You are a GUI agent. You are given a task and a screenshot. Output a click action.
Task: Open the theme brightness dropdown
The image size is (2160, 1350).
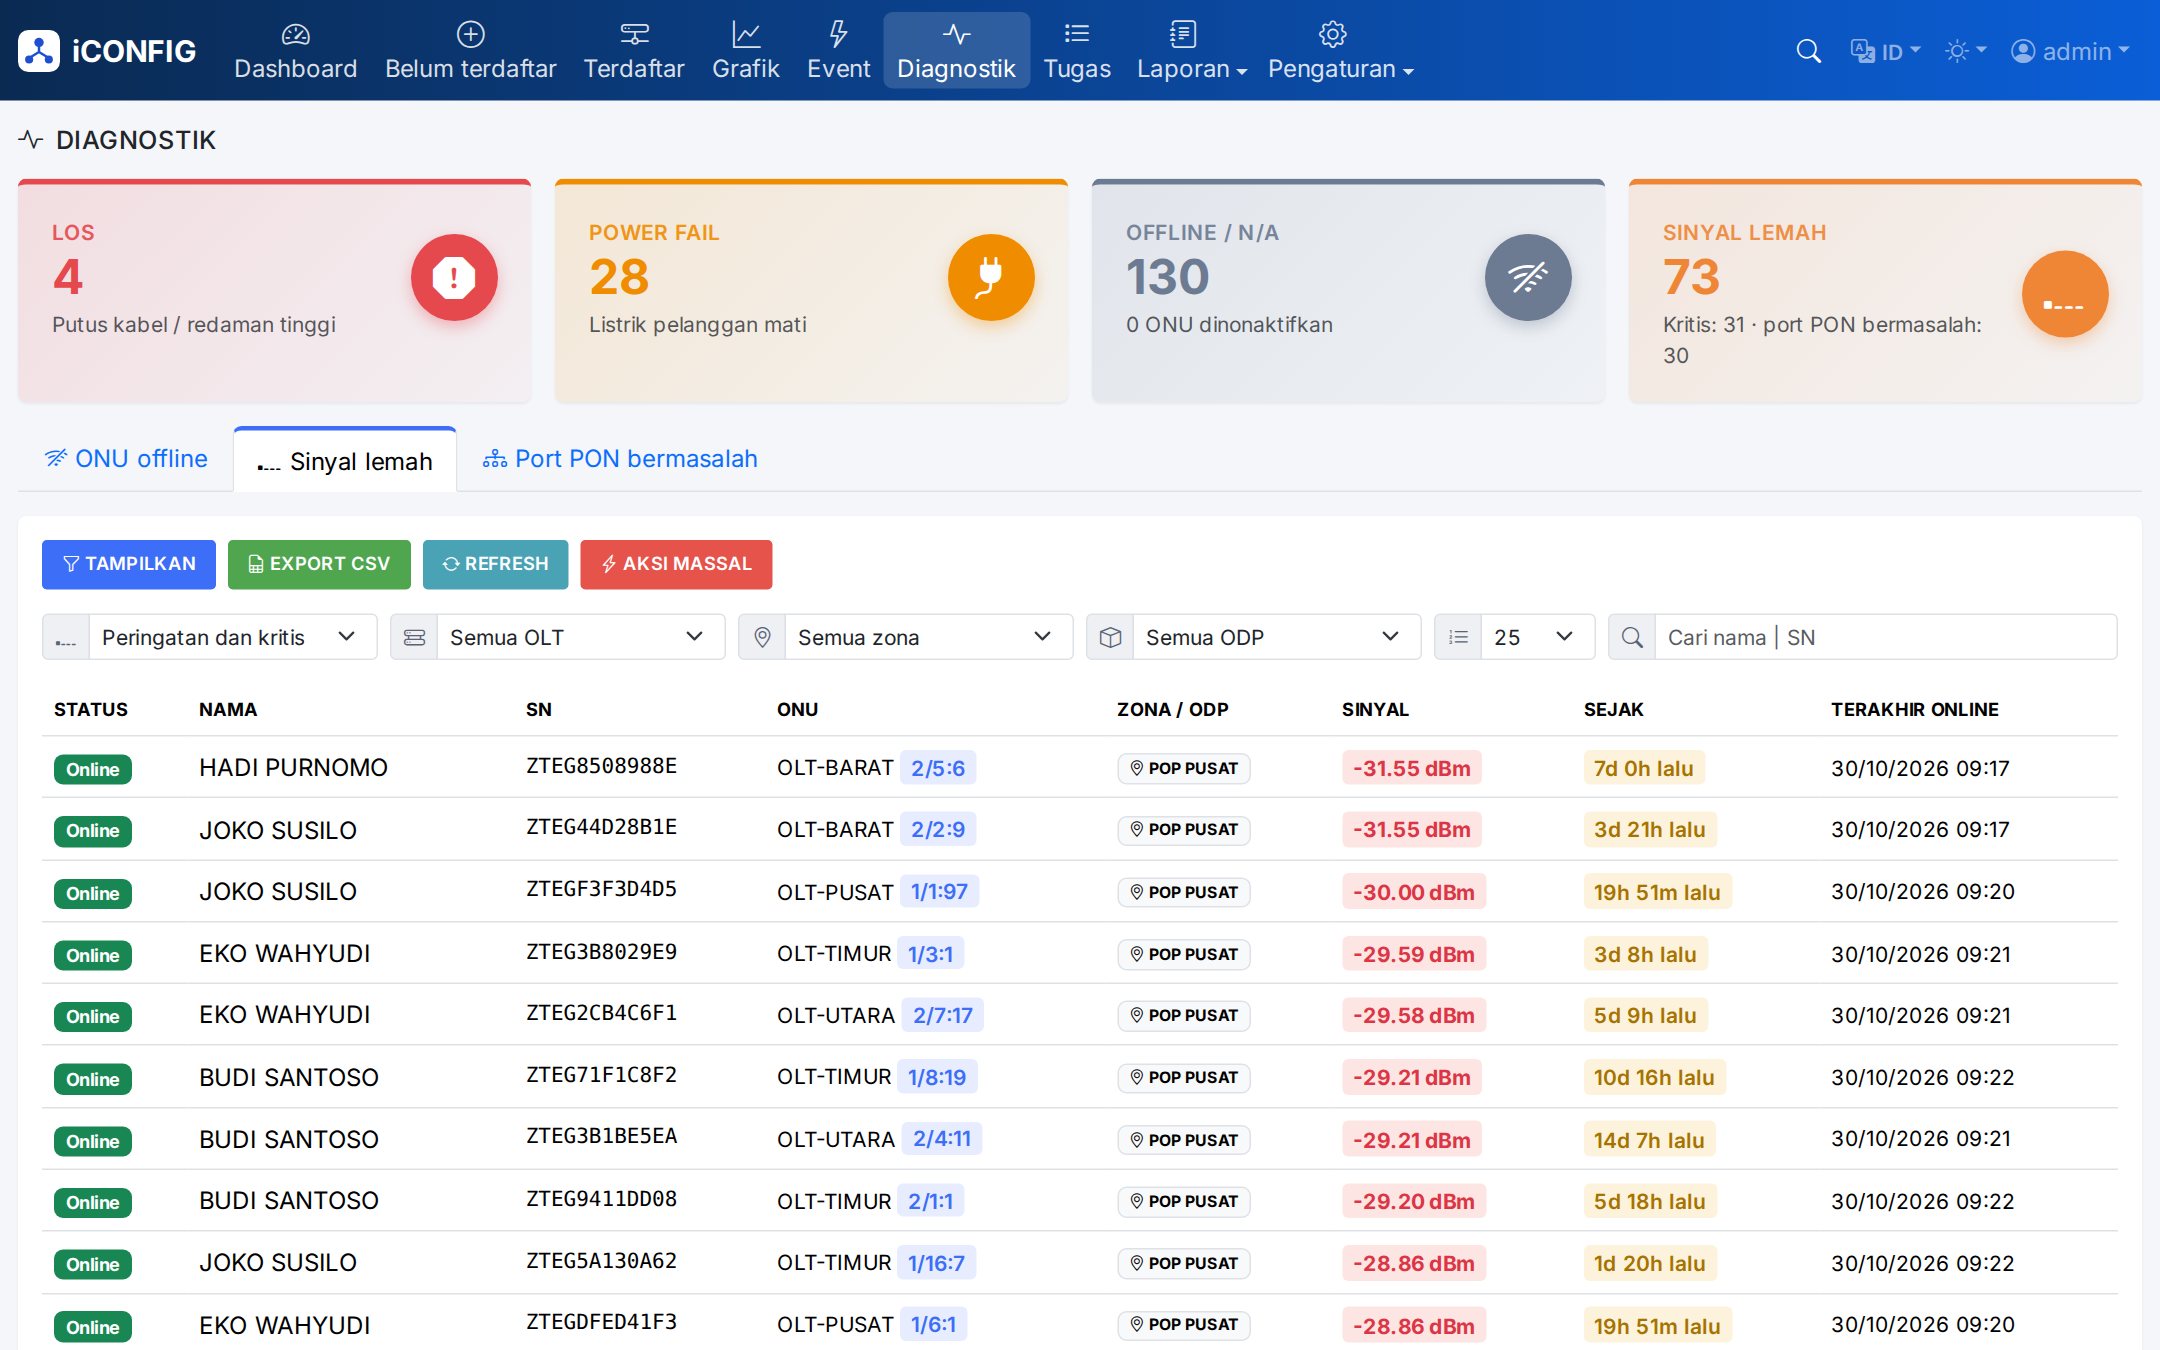point(1965,51)
